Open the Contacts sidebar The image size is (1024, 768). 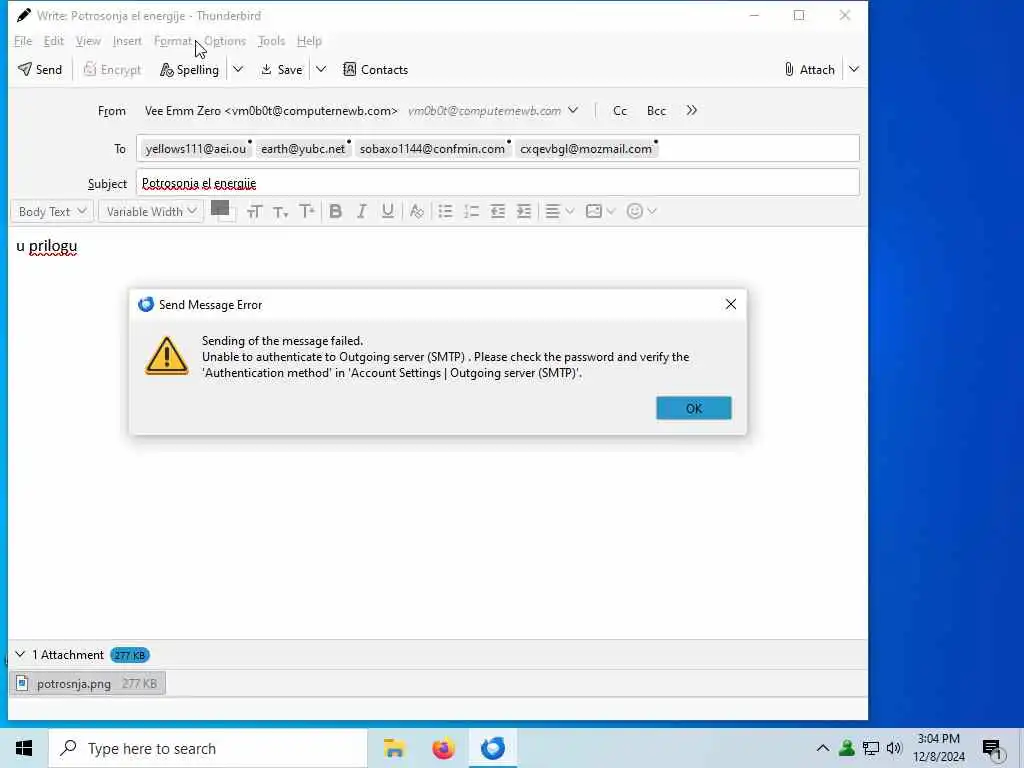[x=376, y=69]
